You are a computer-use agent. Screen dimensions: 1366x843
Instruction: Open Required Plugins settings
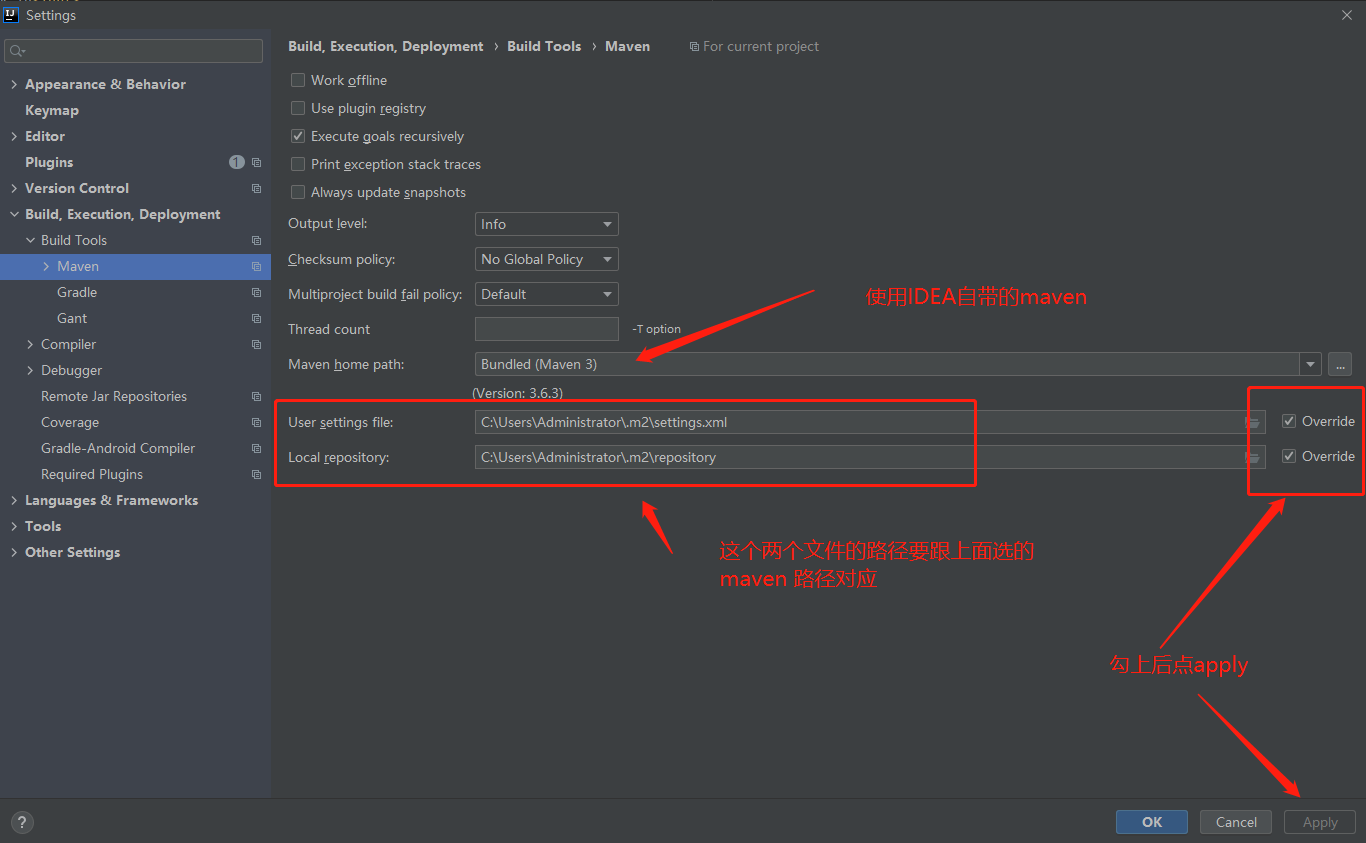pyautogui.click(x=92, y=474)
